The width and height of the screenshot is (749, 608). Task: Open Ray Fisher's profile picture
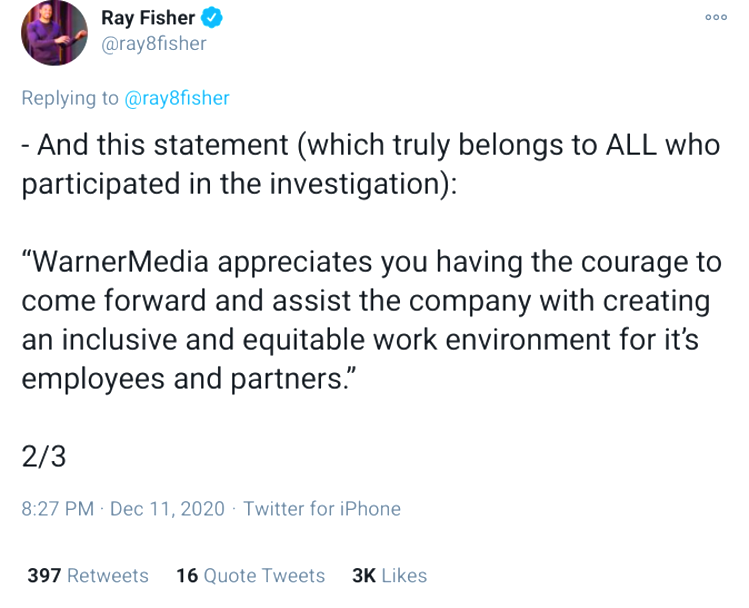[55, 33]
